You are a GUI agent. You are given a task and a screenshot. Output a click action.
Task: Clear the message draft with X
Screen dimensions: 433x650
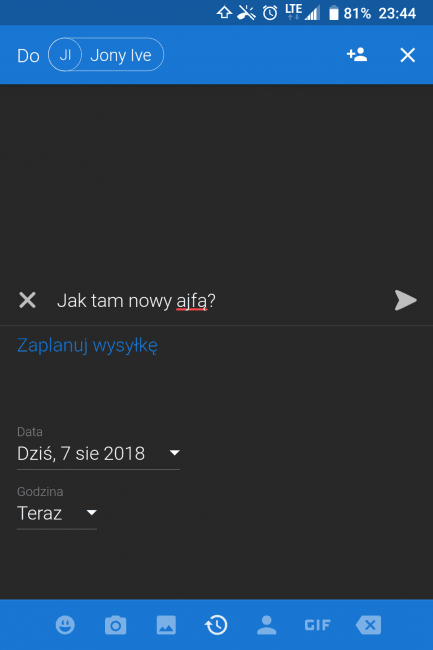[27, 300]
